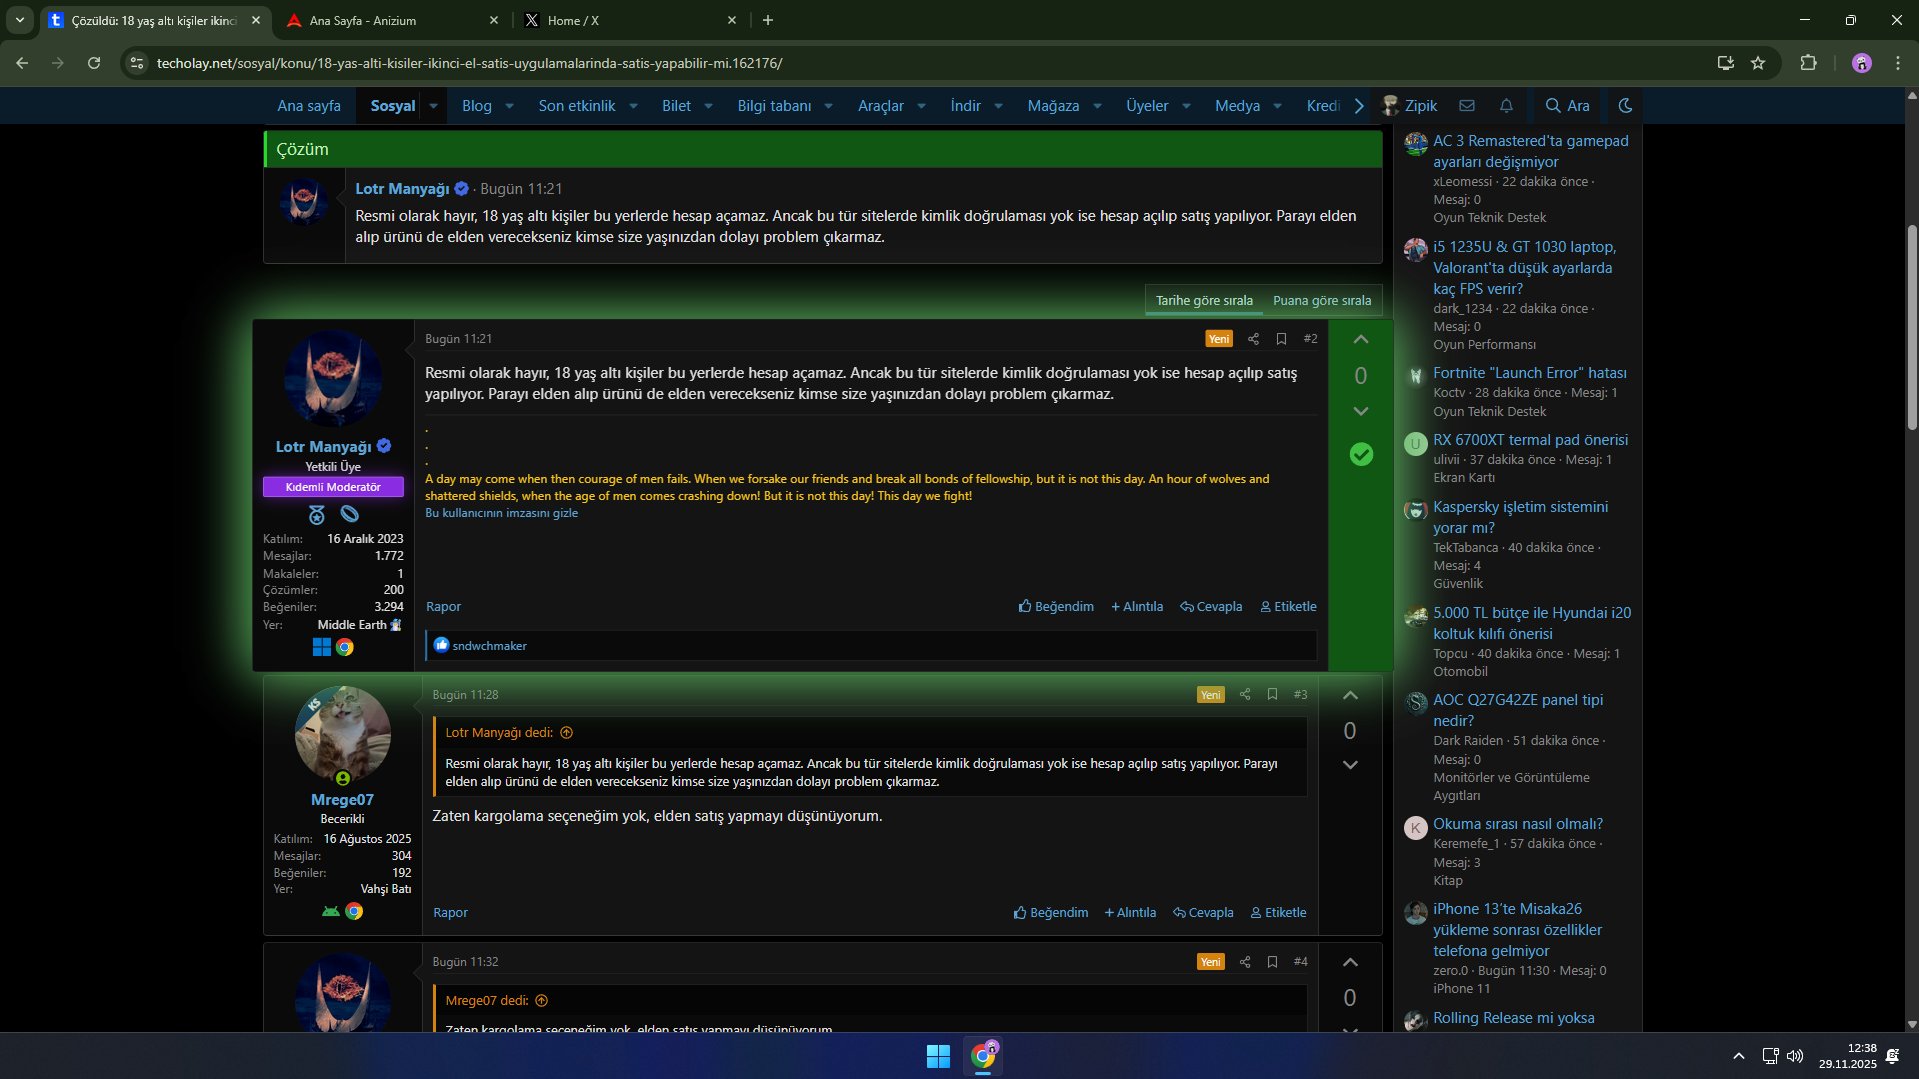Bookmark post #3
This screenshot has height=1079, width=1919.
1272,694
